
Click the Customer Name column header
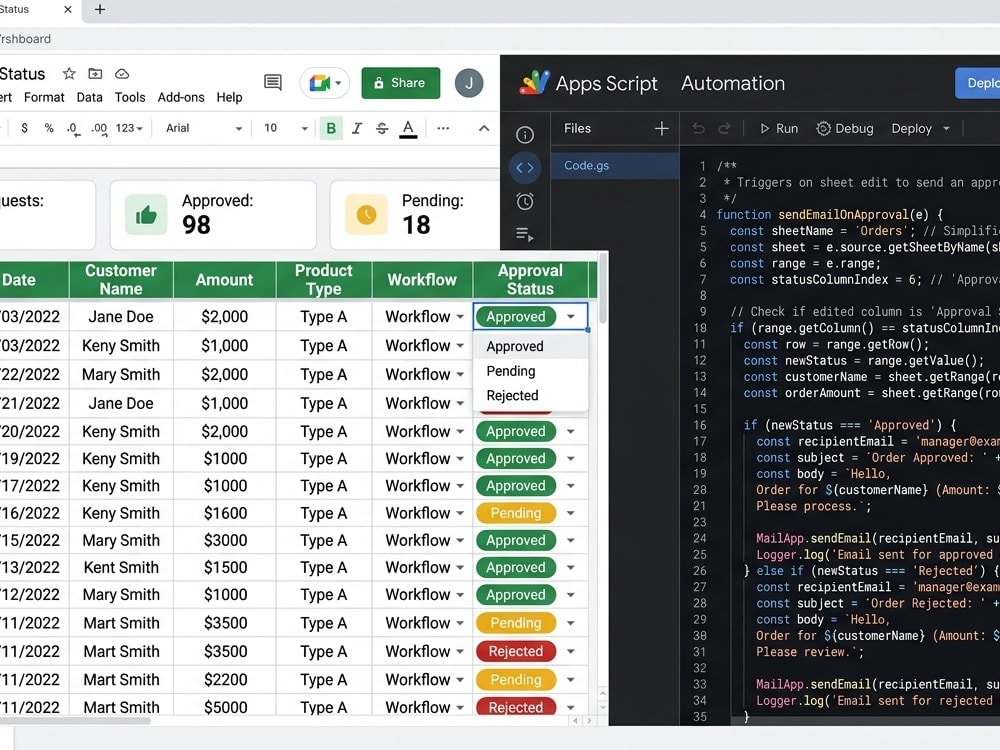(121, 280)
